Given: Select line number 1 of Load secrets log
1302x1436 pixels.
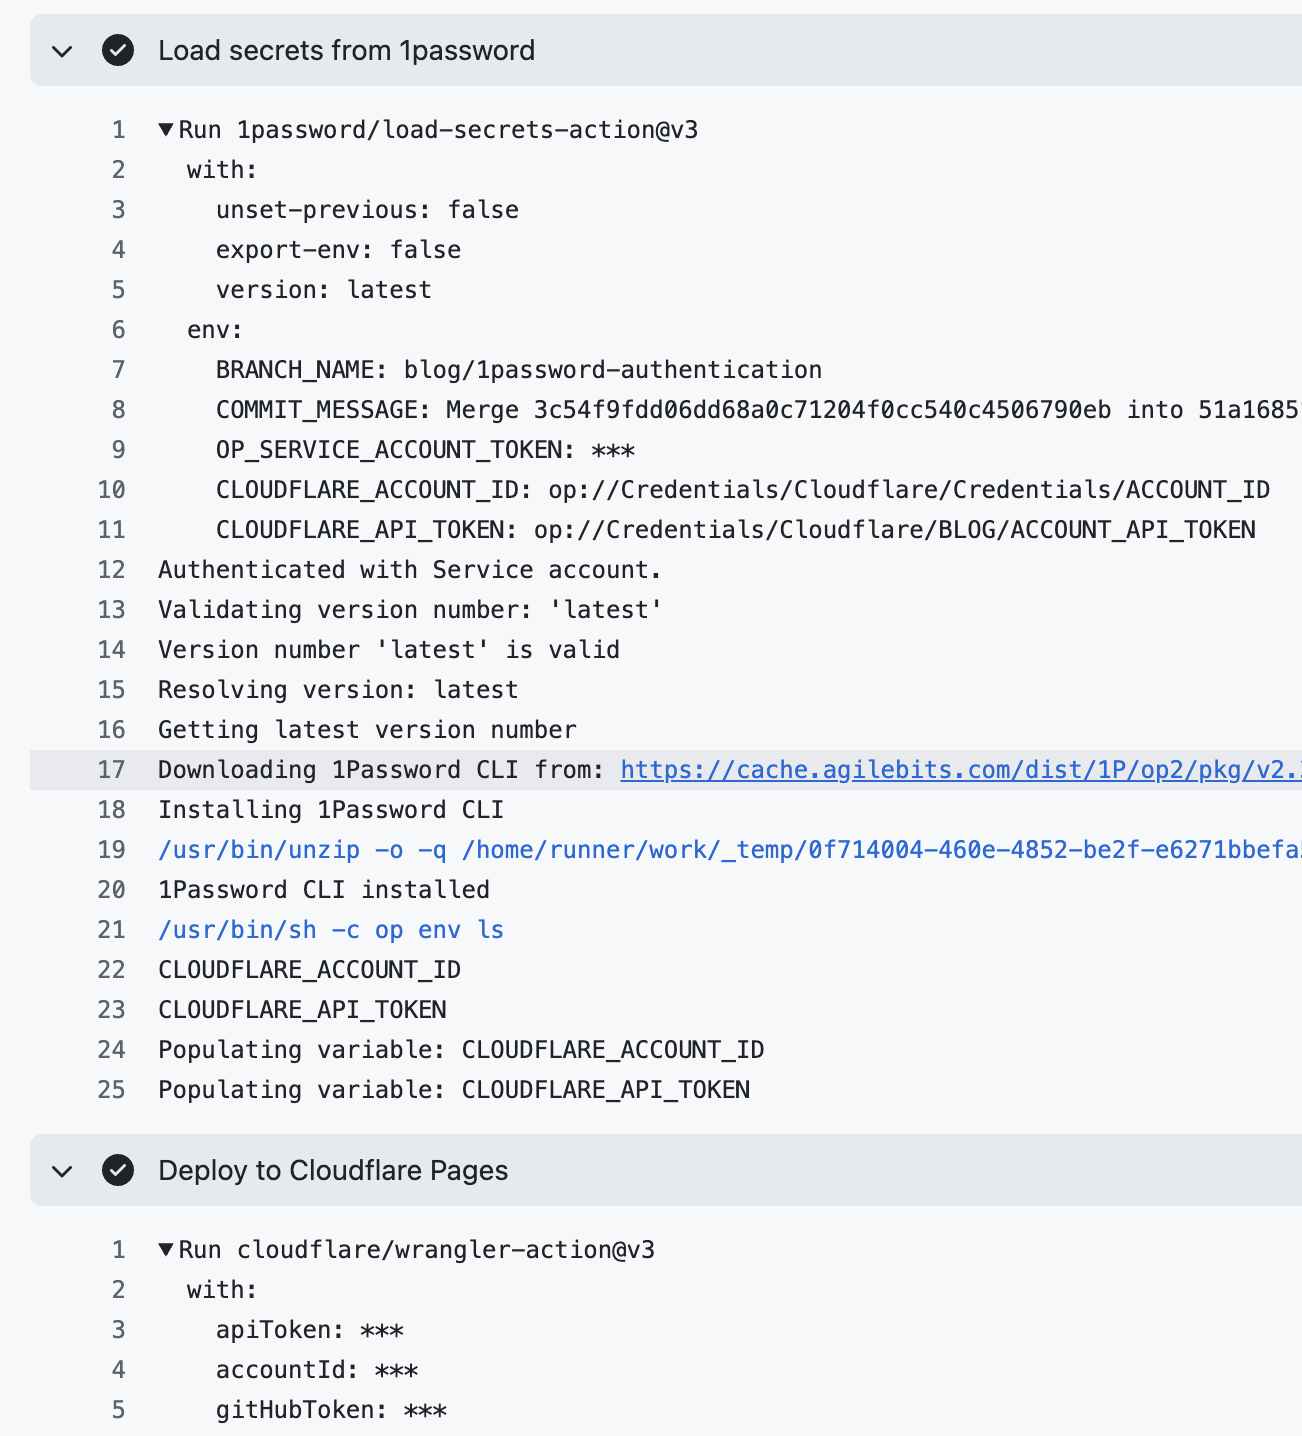Looking at the screenshot, I should (118, 129).
